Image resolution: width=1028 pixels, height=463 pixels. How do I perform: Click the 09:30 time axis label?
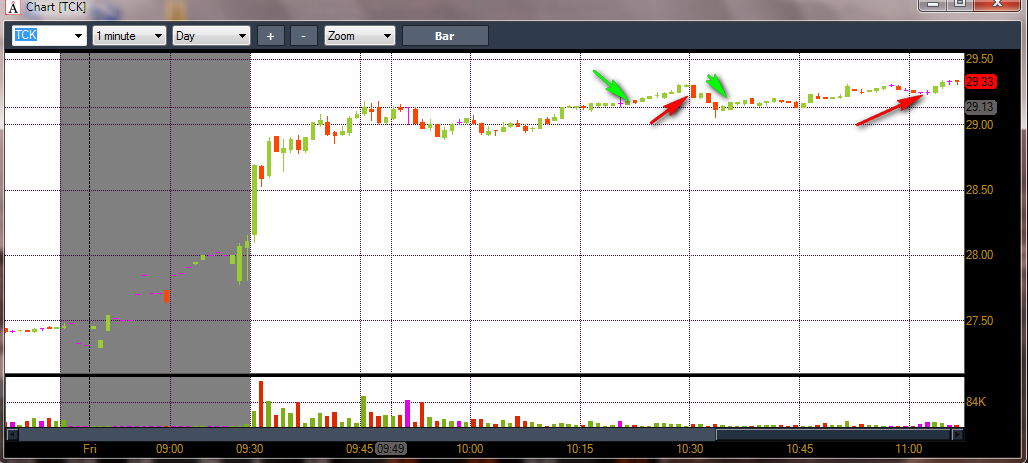250,449
